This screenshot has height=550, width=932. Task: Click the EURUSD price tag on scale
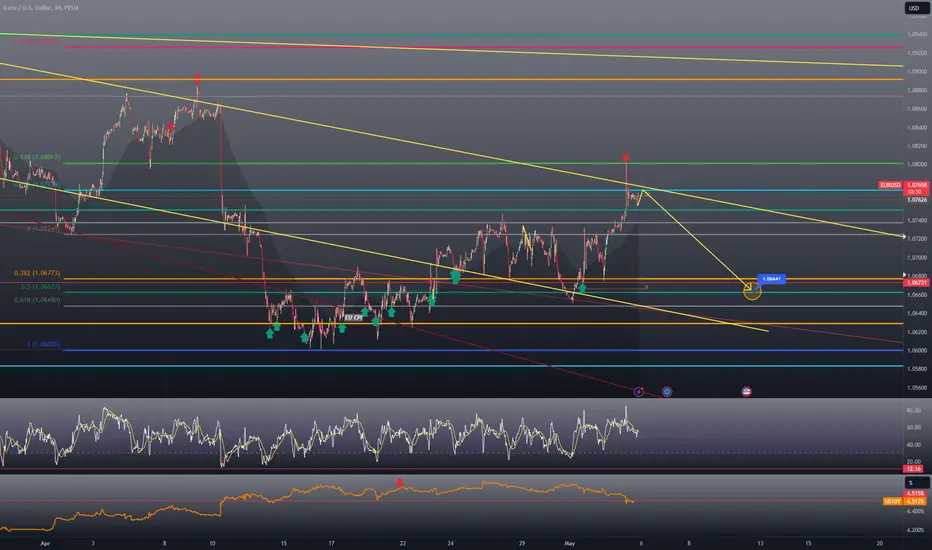[890, 185]
